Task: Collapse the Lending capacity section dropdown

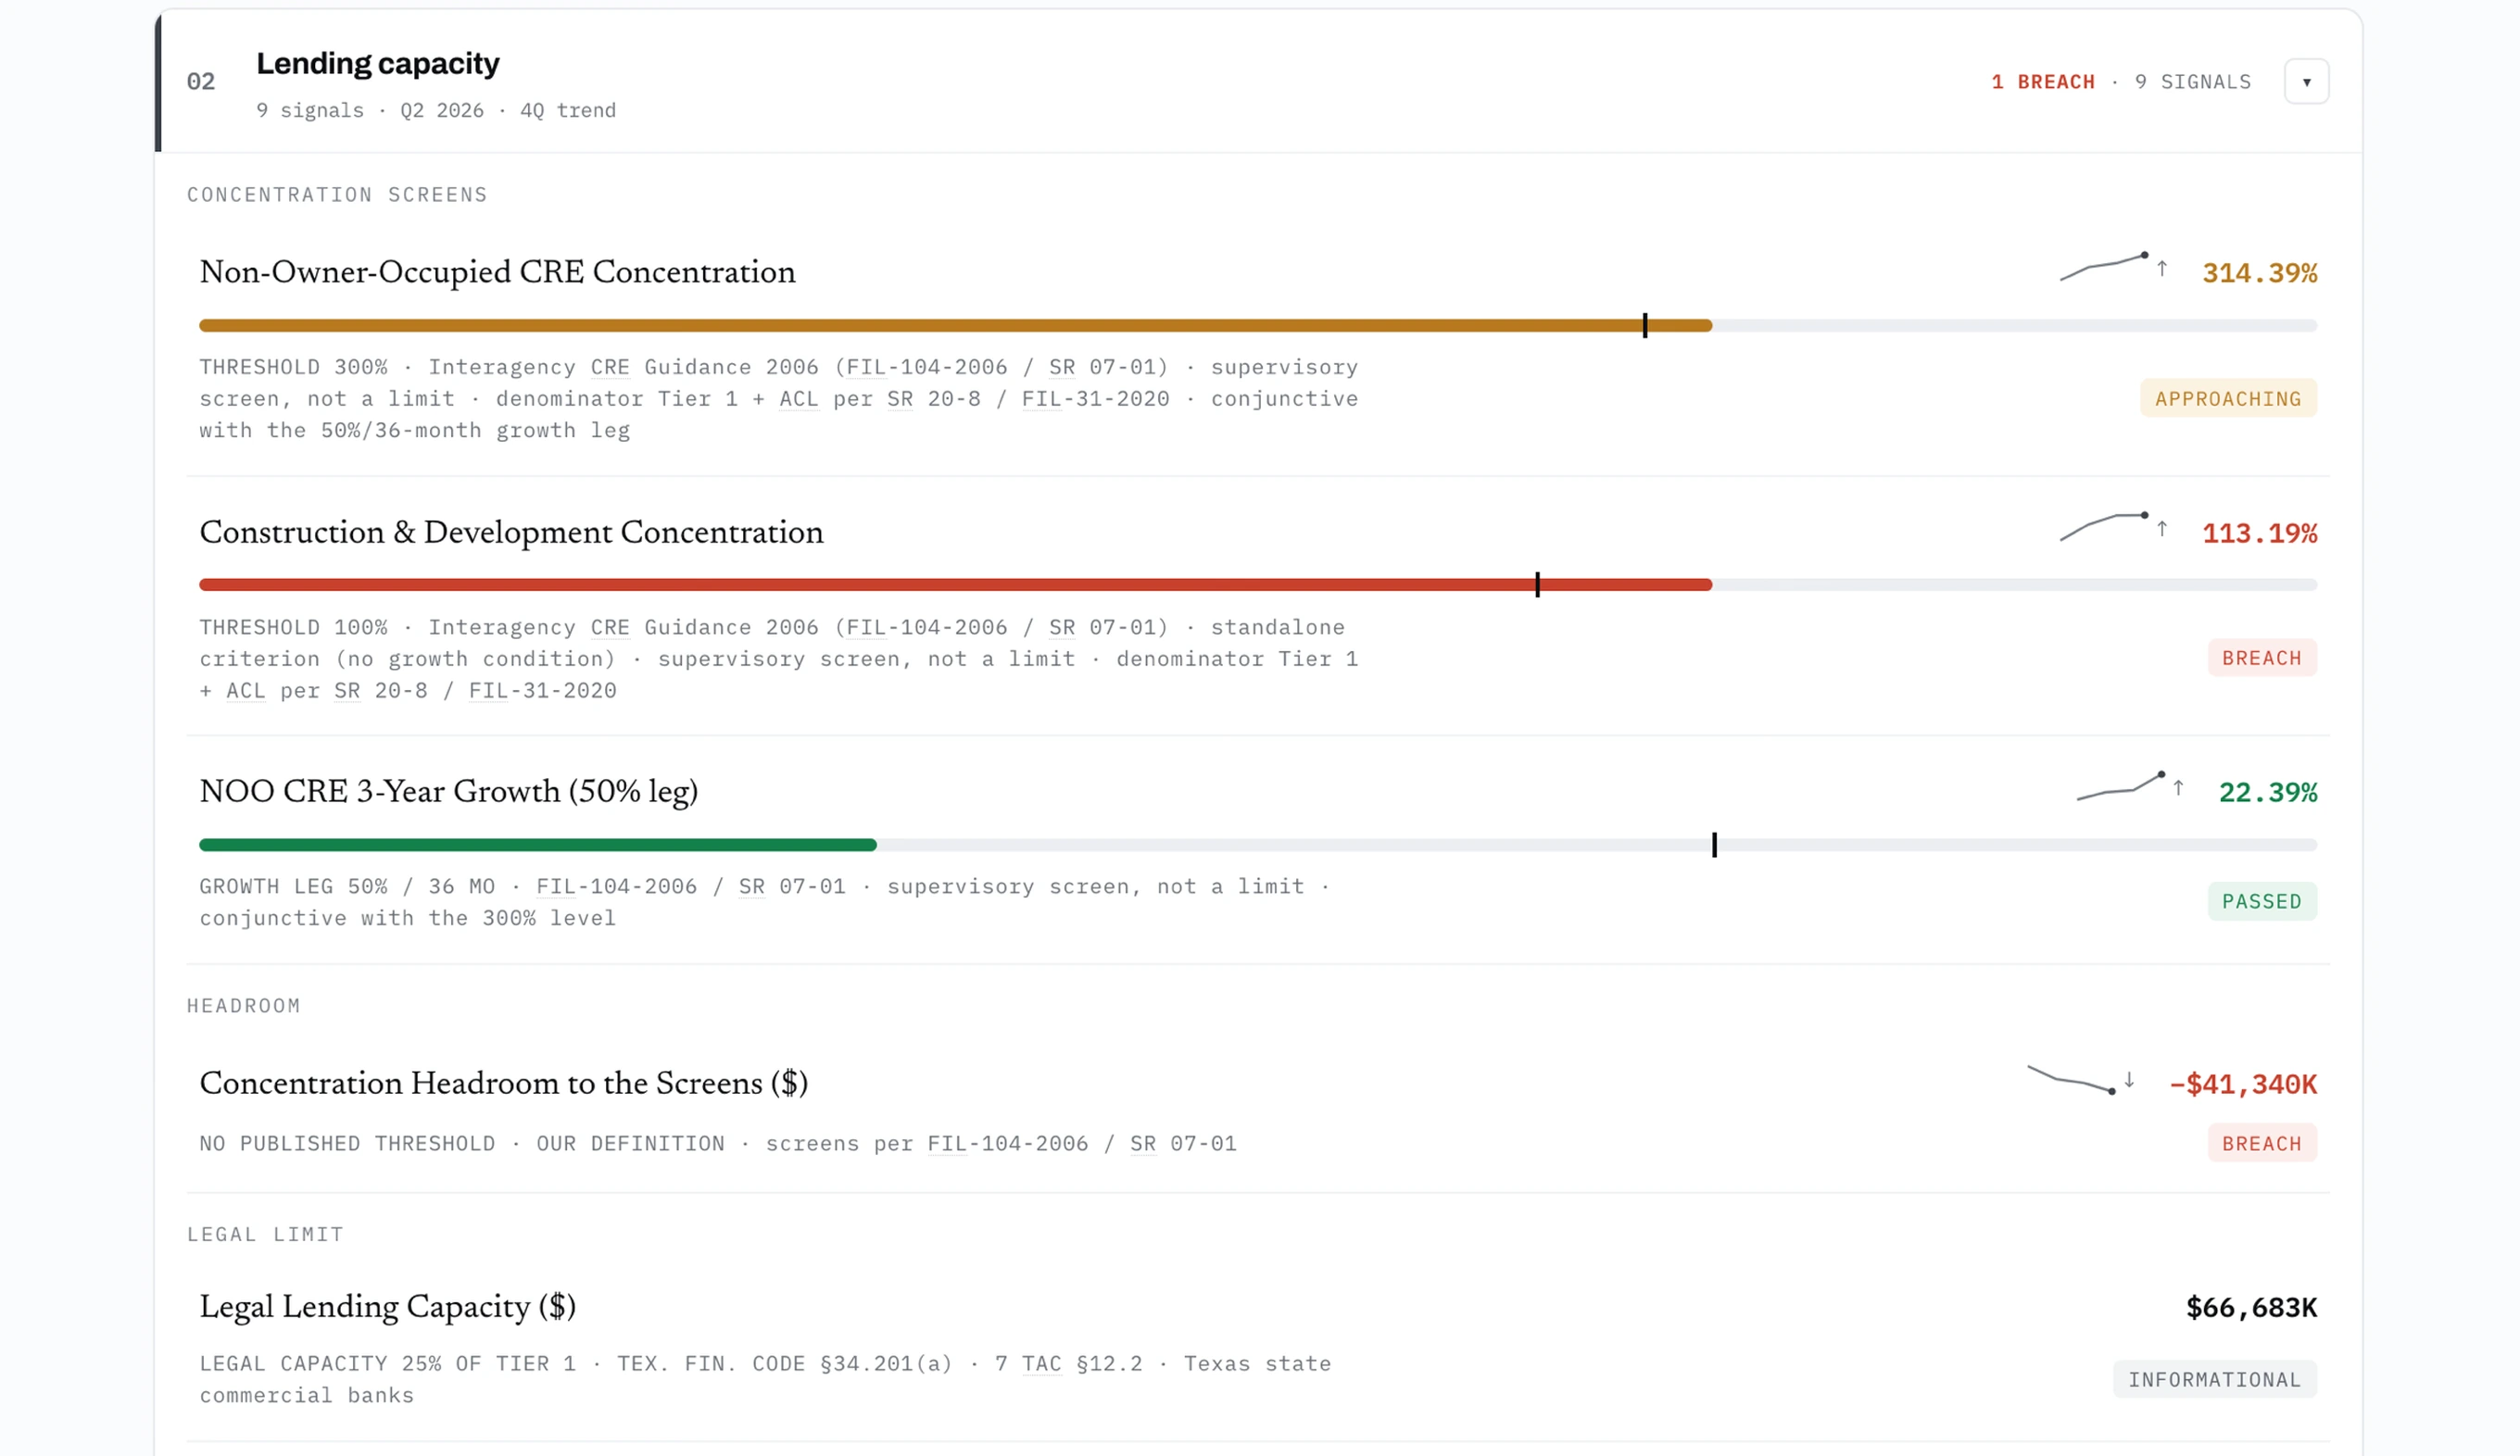Action: [2306, 81]
